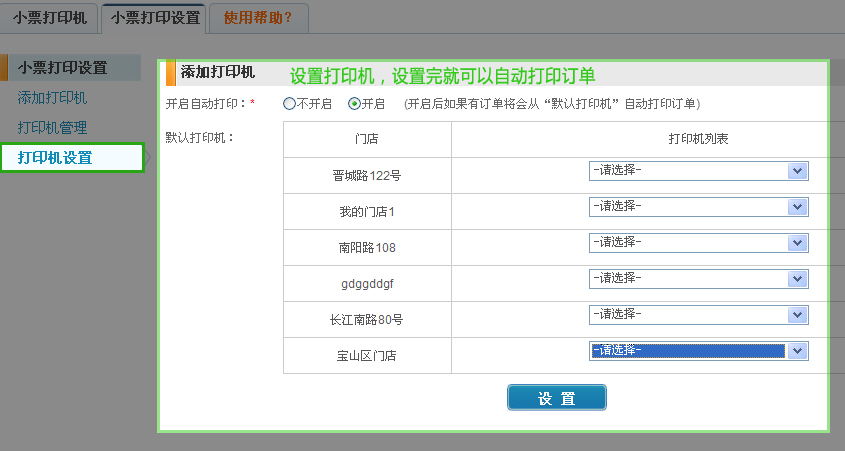Open 打印机管理 in the sidebar

52,128
